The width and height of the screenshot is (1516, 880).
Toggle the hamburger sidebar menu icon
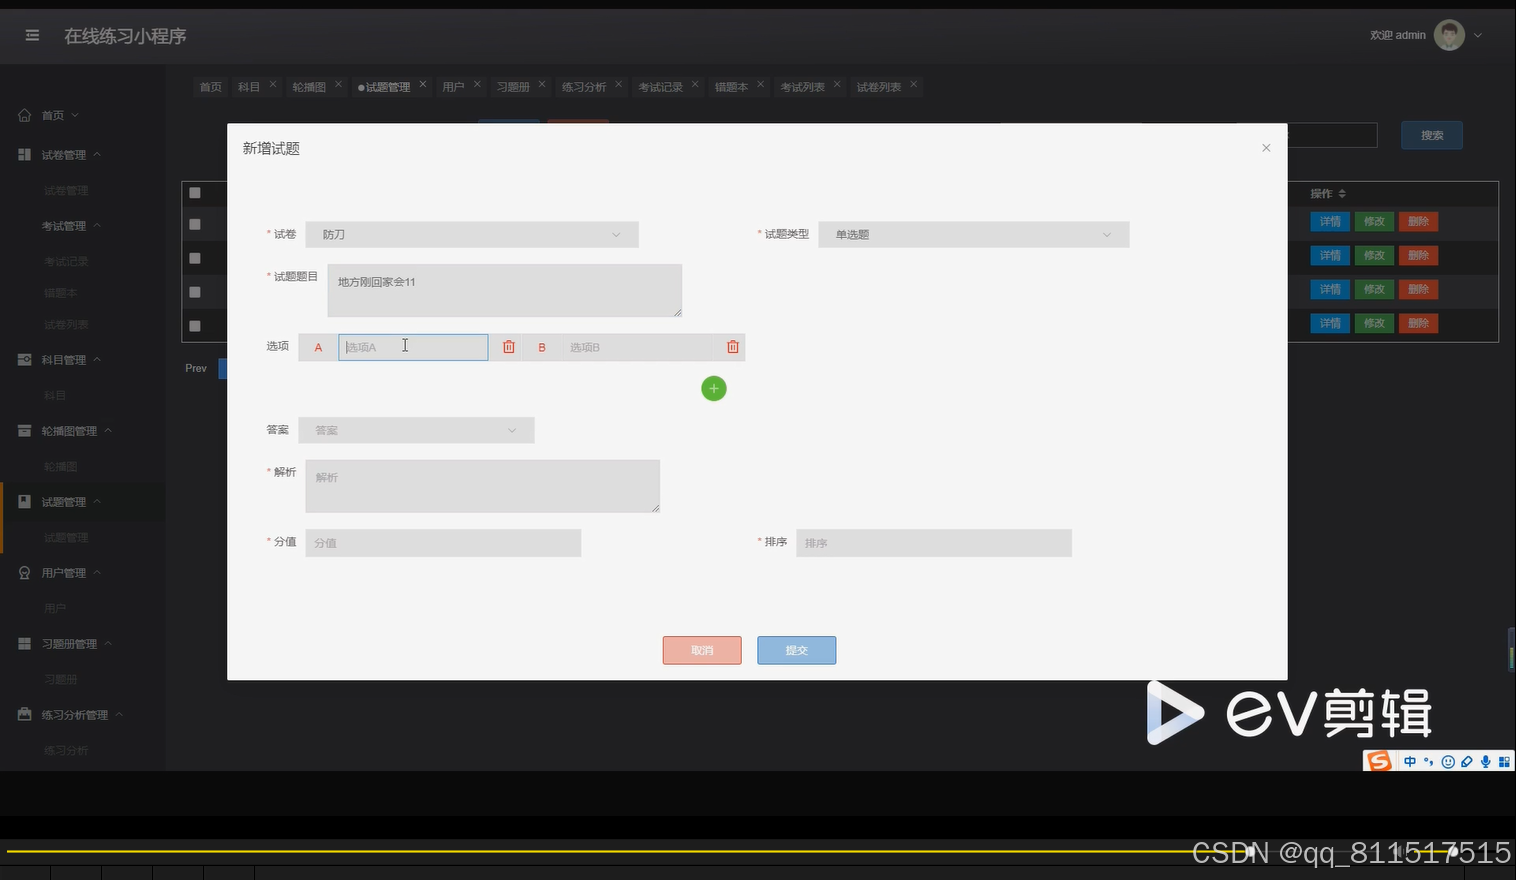tap(32, 36)
